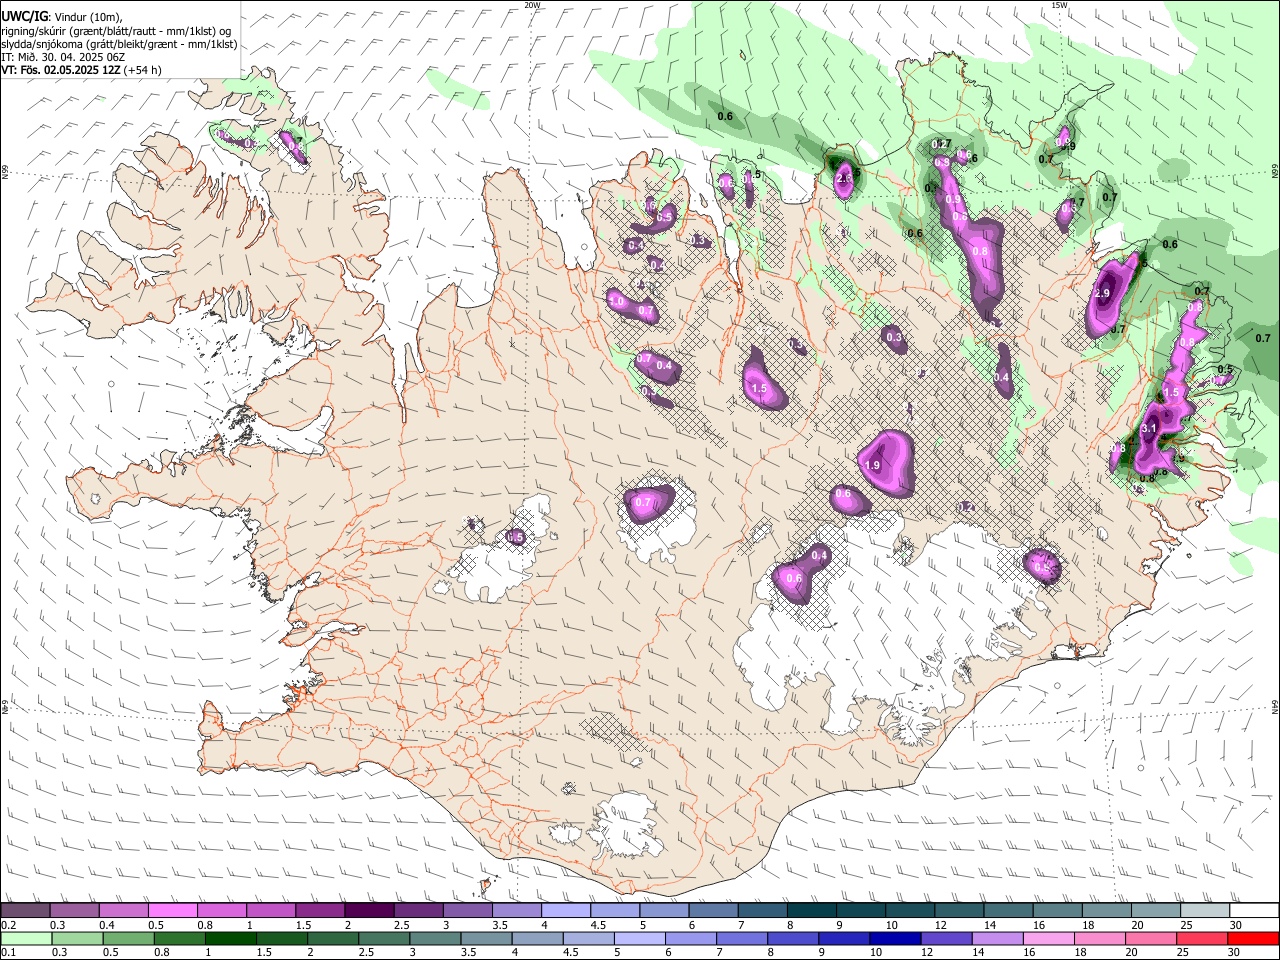This screenshot has height=960, width=1280.
Task: Select the dark purple 2 snow legend swatch
Action: pyautogui.click(x=370, y=911)
